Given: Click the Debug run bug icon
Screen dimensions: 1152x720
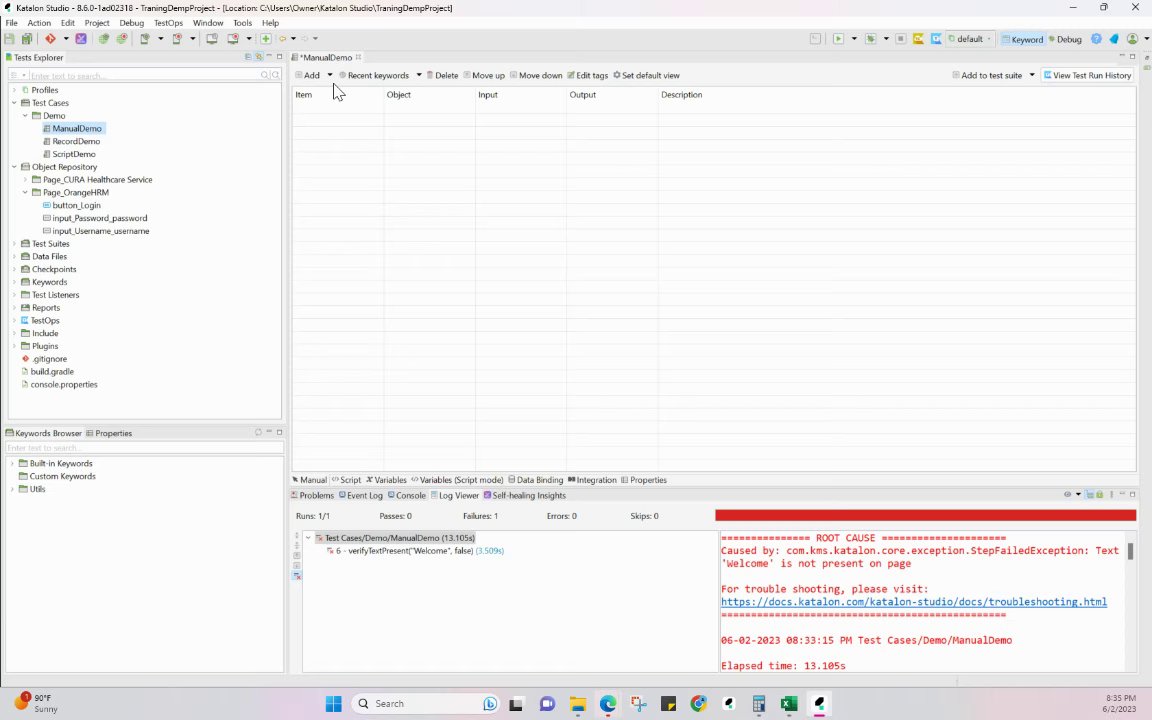Looking at the screenshot, I should tap(871, 39).
